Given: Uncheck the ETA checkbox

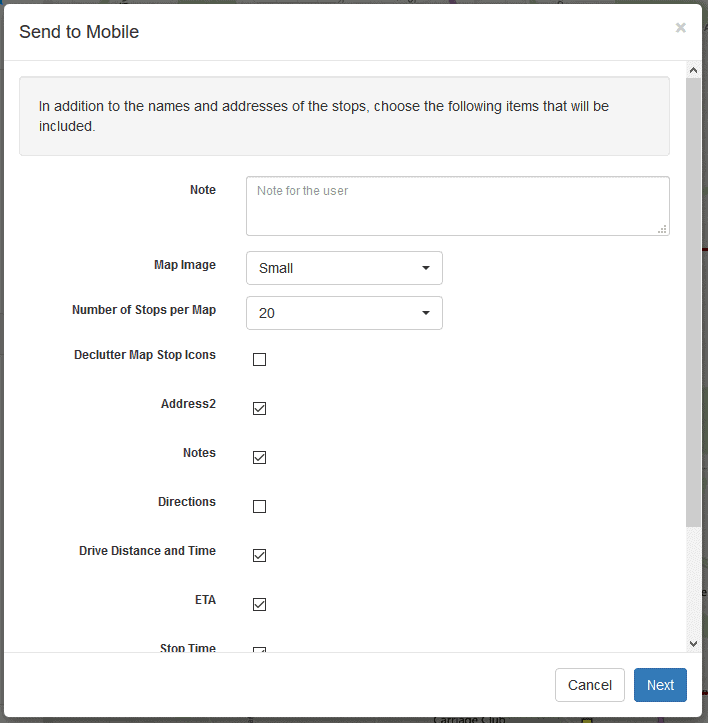Looking at the screenshot, I should [259, 604].
